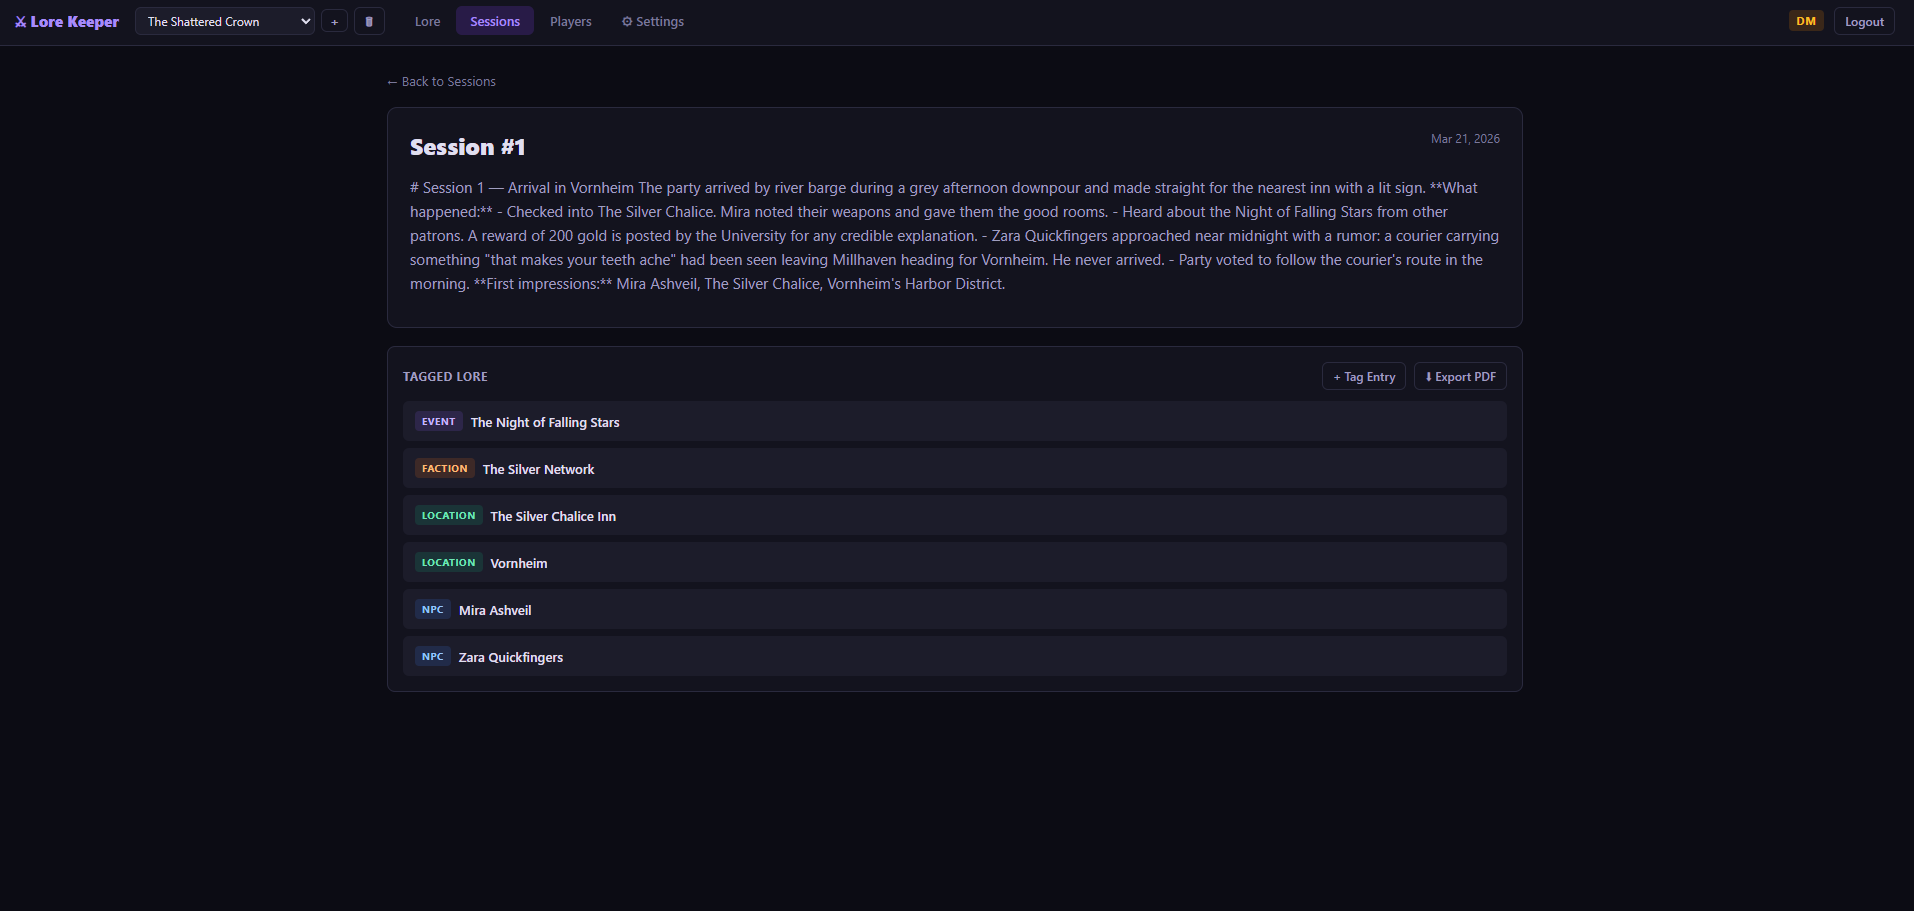Click the EVENT badge on Falling Stars
The width and height of the screenshot is (1914, 911).
click(438, 422)
